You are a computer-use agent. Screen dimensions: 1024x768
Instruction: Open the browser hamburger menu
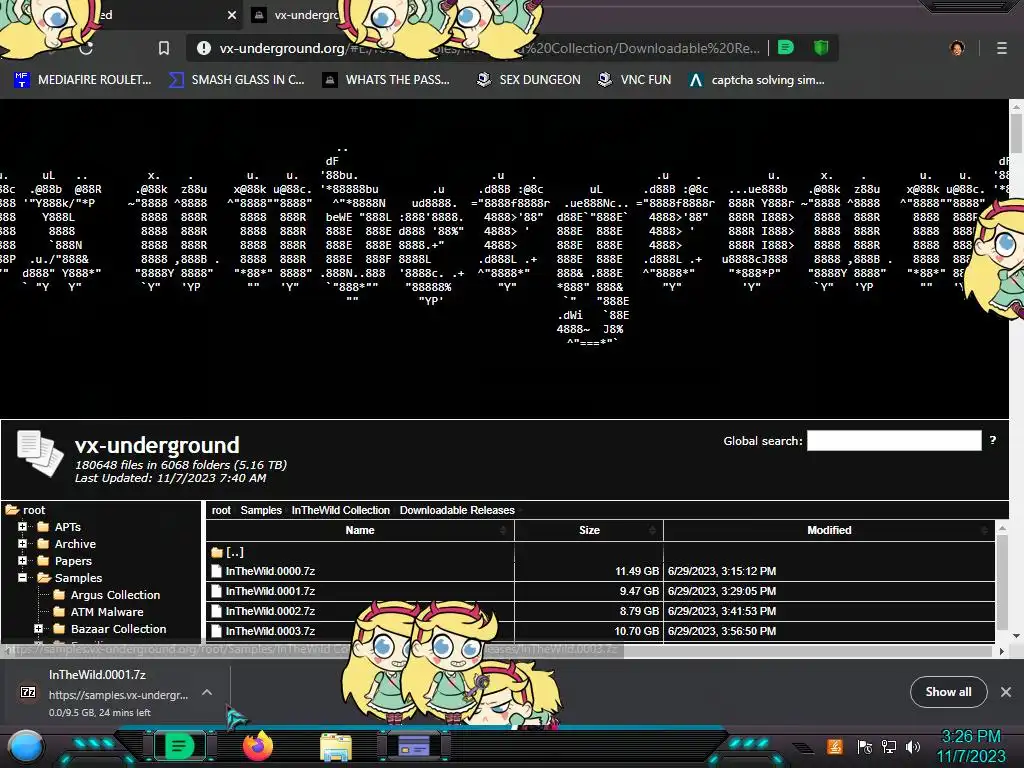click(x=1002, y=48)
